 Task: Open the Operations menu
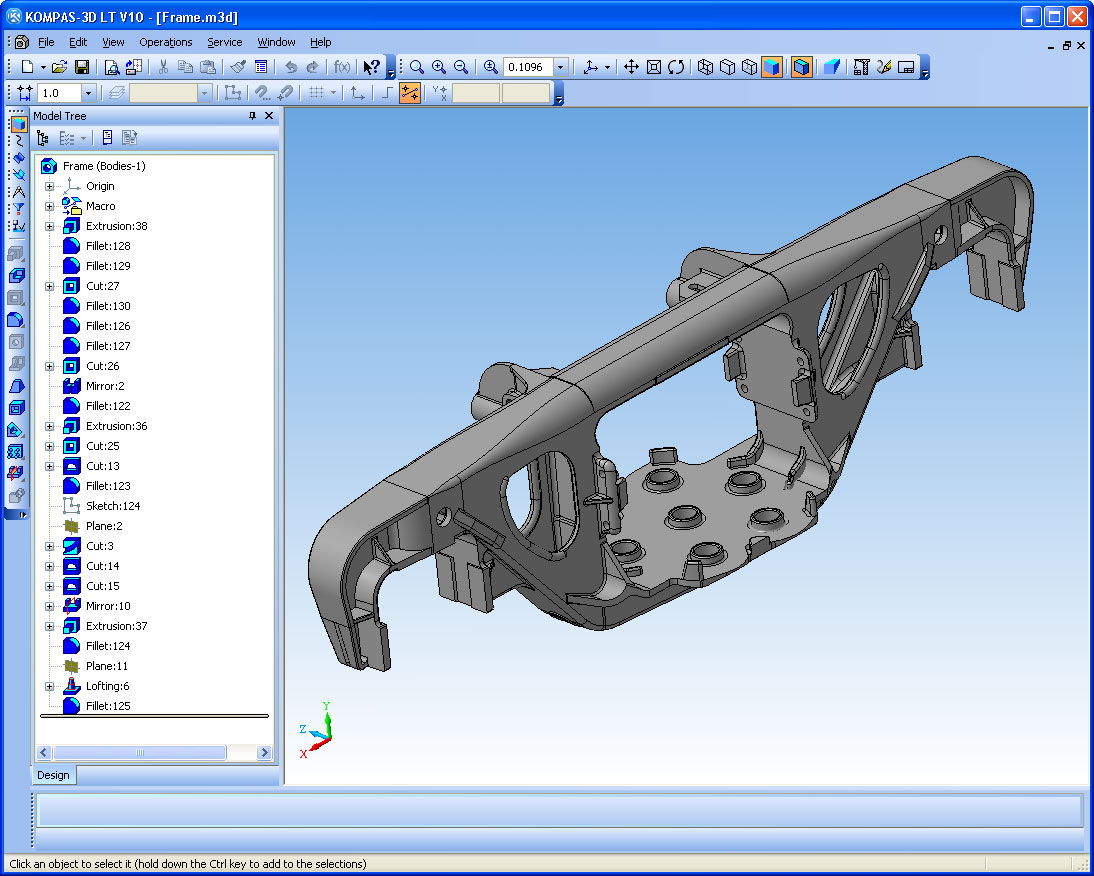[x=165, y=42]
